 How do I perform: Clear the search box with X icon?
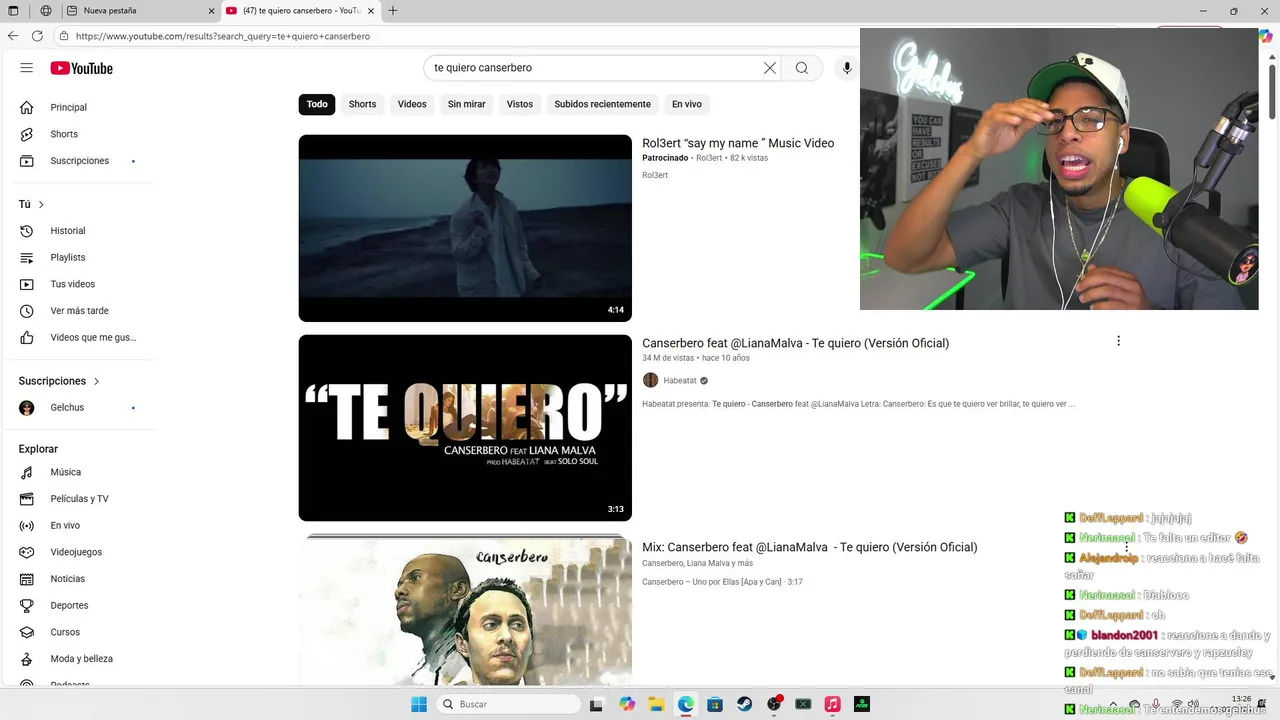point(770,68)
